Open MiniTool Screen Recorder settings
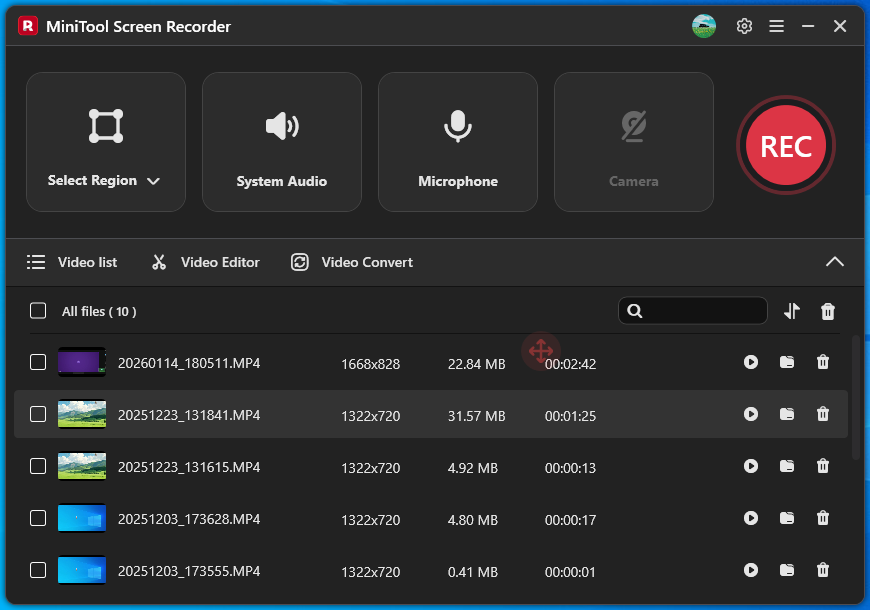This screenshot has width=870, height=610. point(744,26)
